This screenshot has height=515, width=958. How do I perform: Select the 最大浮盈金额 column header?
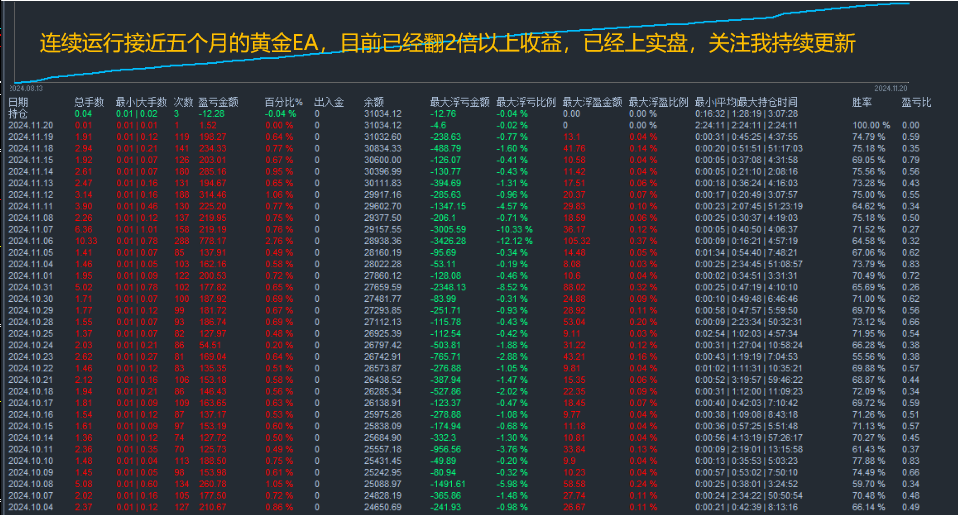click(x=592, y=102)
